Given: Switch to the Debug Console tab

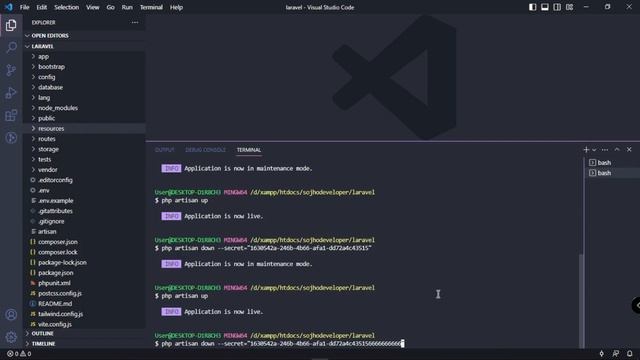Looking at the screenshot, I should [x=205, y=150].
